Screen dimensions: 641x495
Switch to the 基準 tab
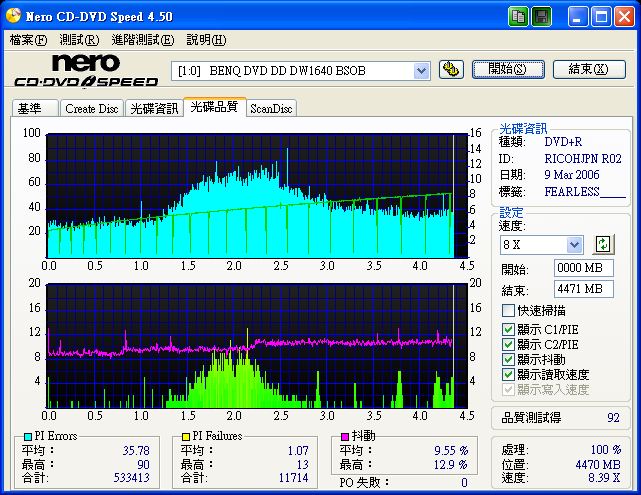point(35,109)
